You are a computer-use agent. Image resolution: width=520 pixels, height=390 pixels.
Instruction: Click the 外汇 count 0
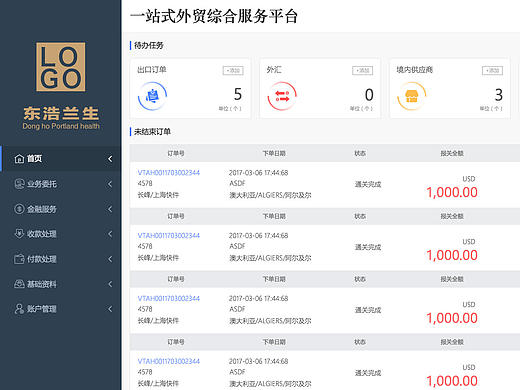tap(369, 95)
